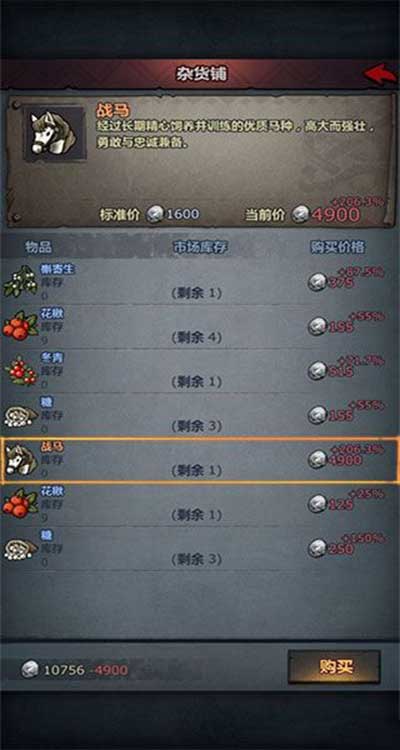The image size is (400, 750).
Task: Click the war horse portrait in detail panel
Action: point(54,132)
